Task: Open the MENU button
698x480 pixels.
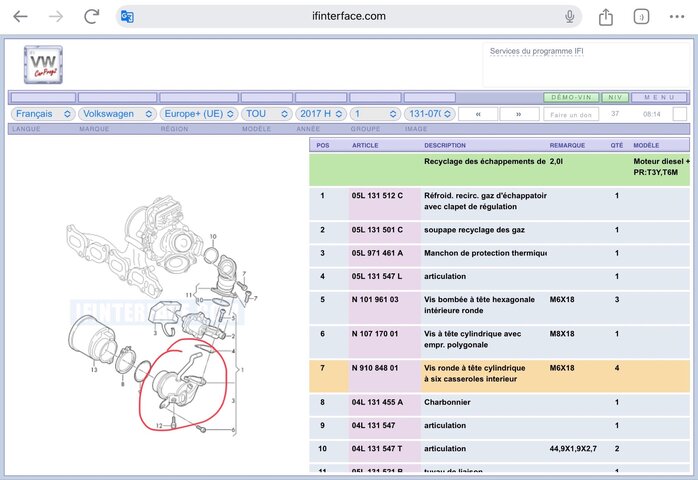Action: pyautogui.click(x=659, y=97)
